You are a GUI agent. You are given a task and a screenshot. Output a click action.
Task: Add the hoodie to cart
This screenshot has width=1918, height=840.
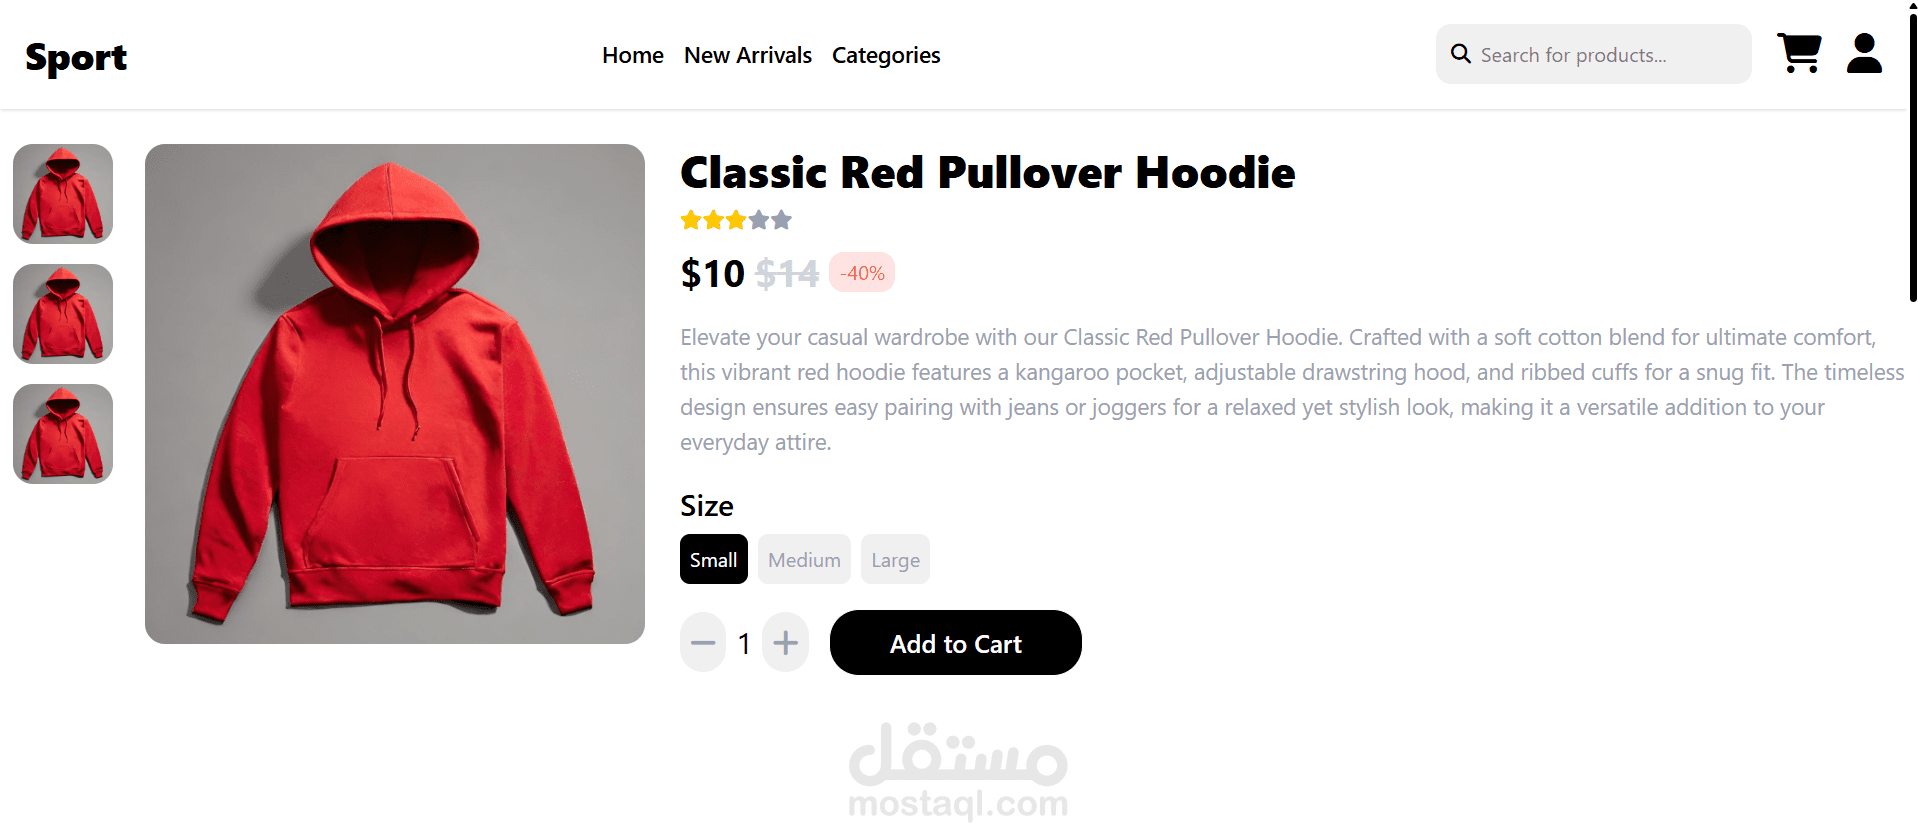(x=956, y=643)
